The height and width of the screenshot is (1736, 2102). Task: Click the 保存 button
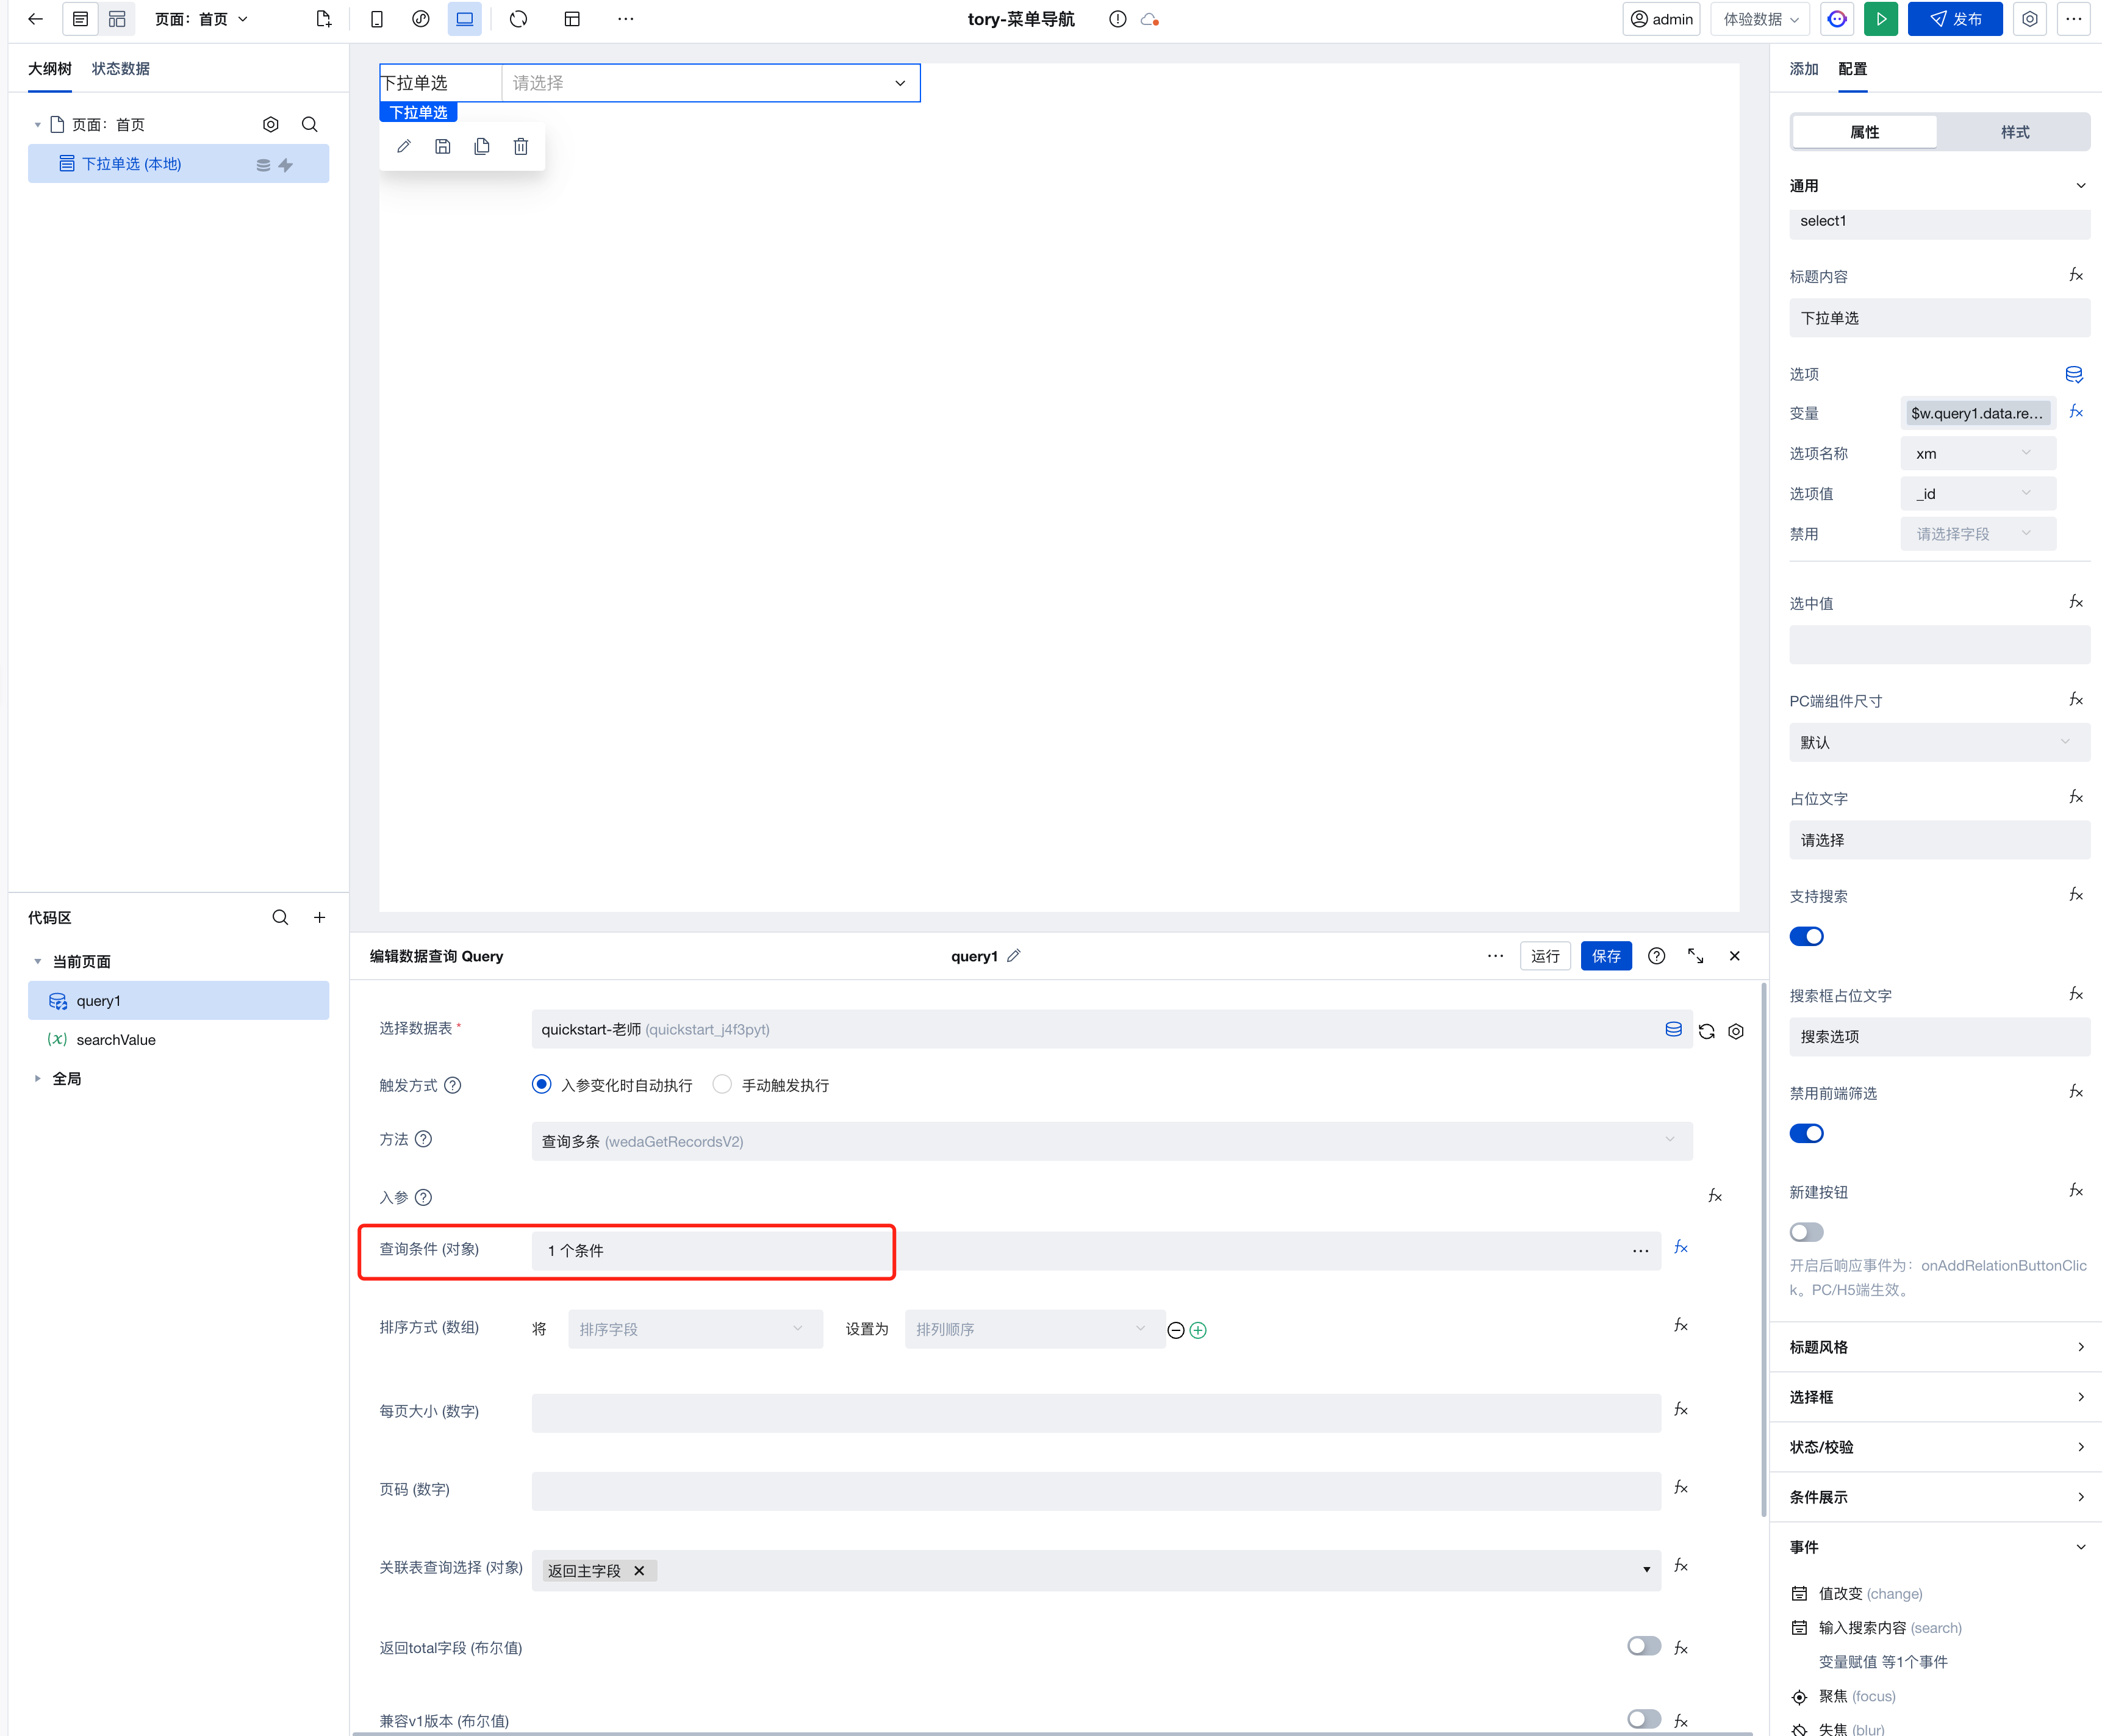click(x=1606, y=956)
